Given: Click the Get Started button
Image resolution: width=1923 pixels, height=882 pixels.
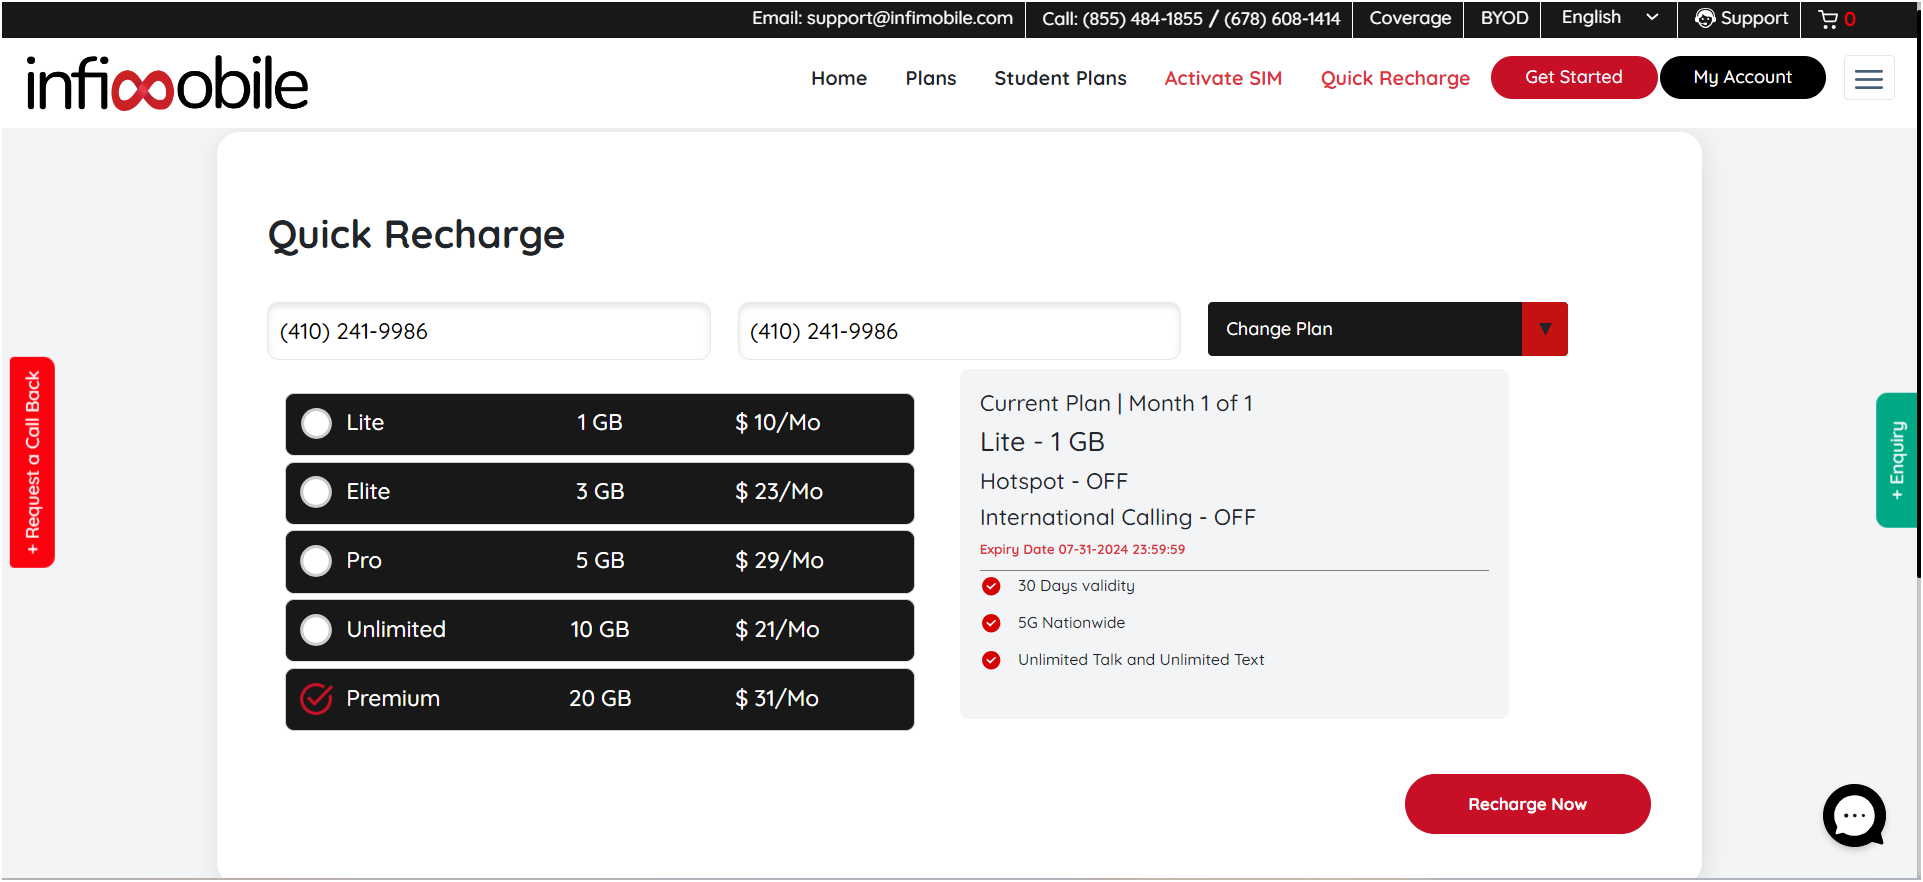Looking at the screenshot, I should point(1574,77).
